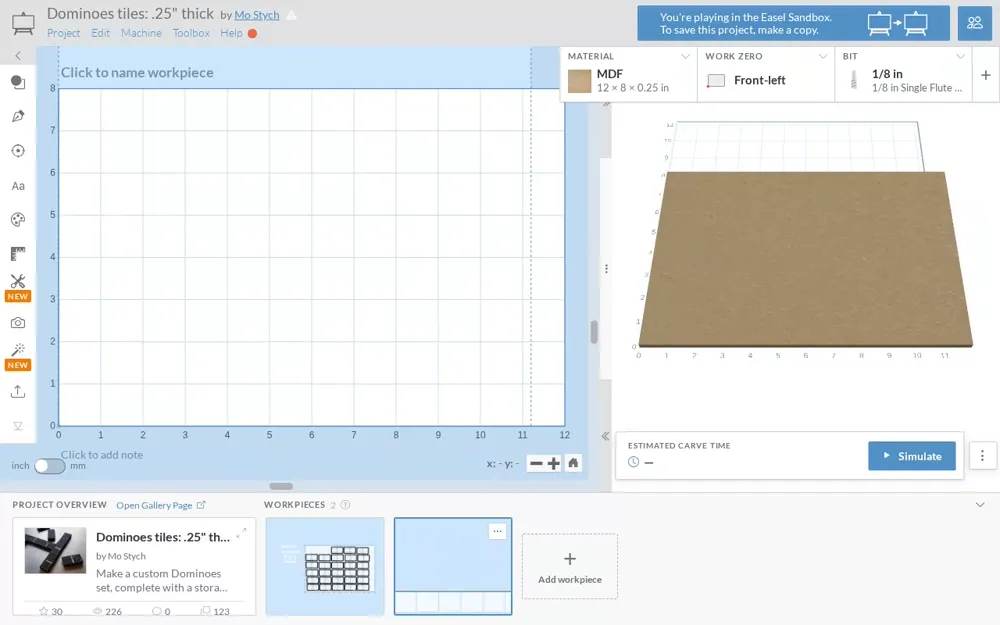The height and width of the screenshot is (625, 1000).
Task: Open the Edit menu
Action: 100,33
